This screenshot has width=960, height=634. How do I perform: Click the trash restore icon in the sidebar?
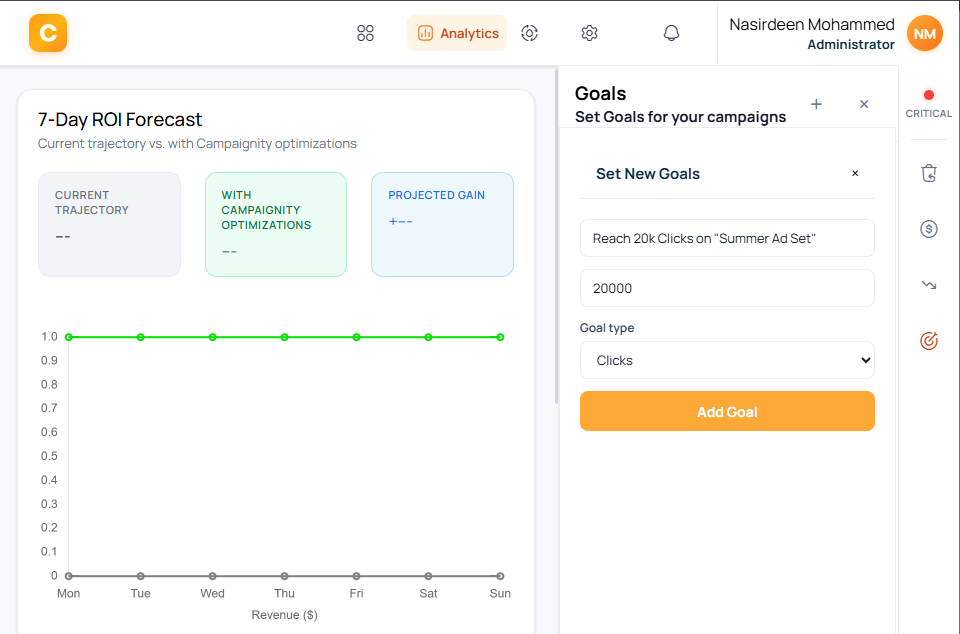tap(928, 174)
